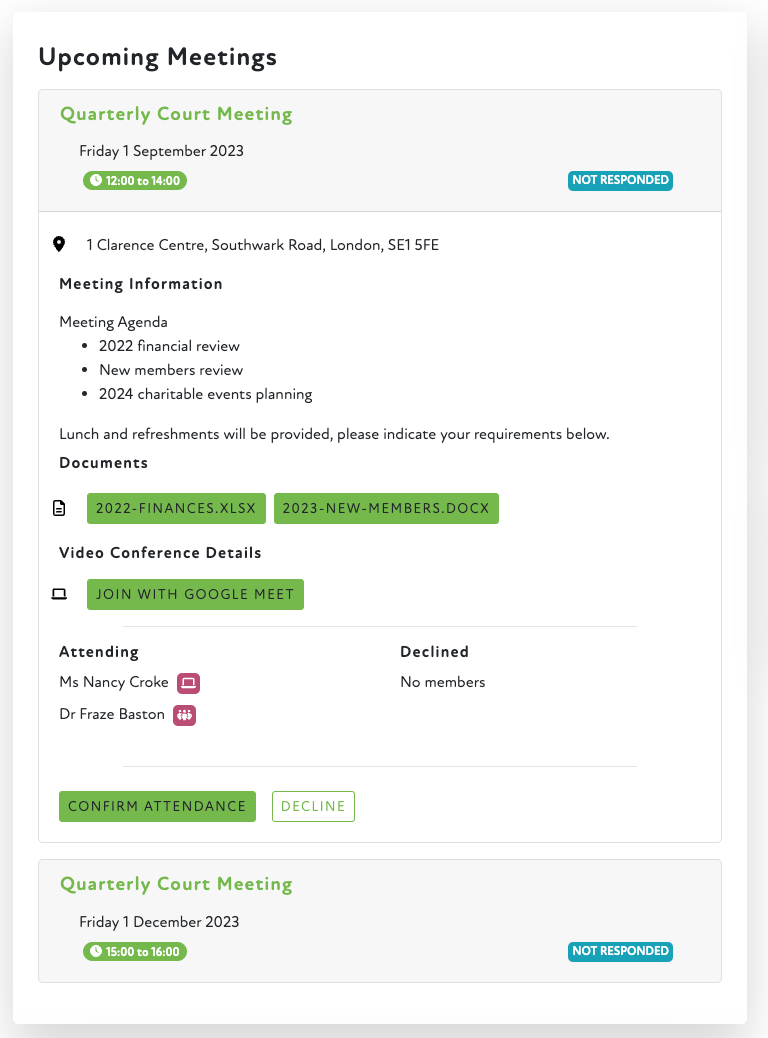Click the clock icon in 12:00 badge
This screenshot has width=768, height=1038.
pos(96,181)
